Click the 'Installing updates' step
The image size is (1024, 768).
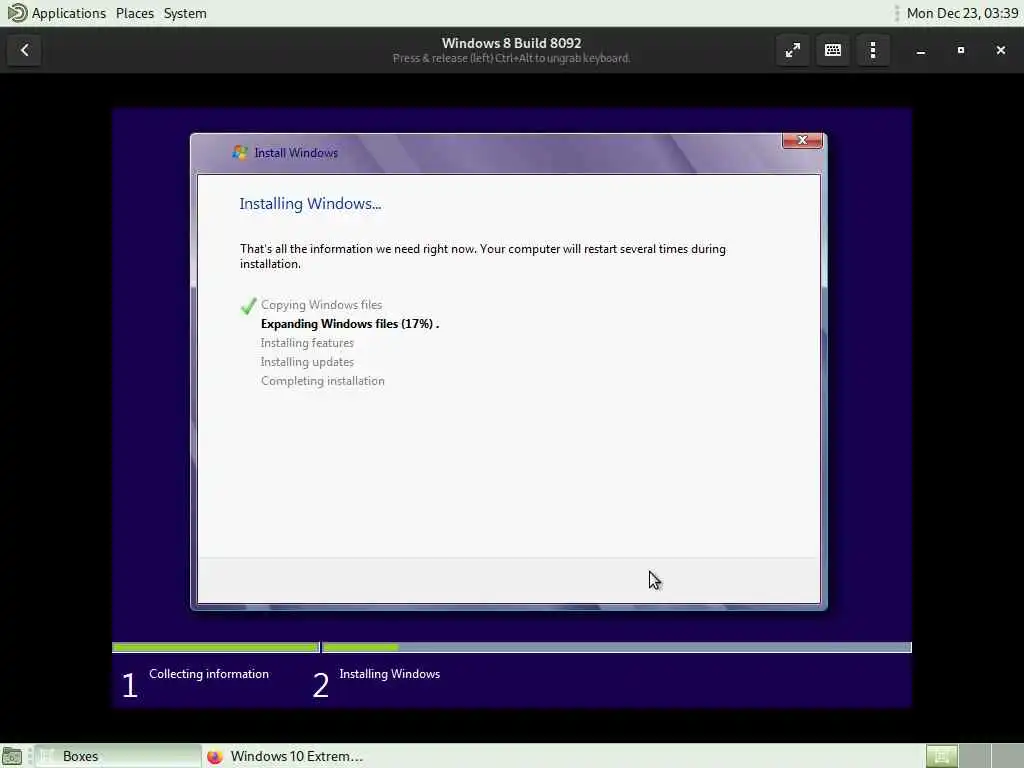[x=307, y=362]
